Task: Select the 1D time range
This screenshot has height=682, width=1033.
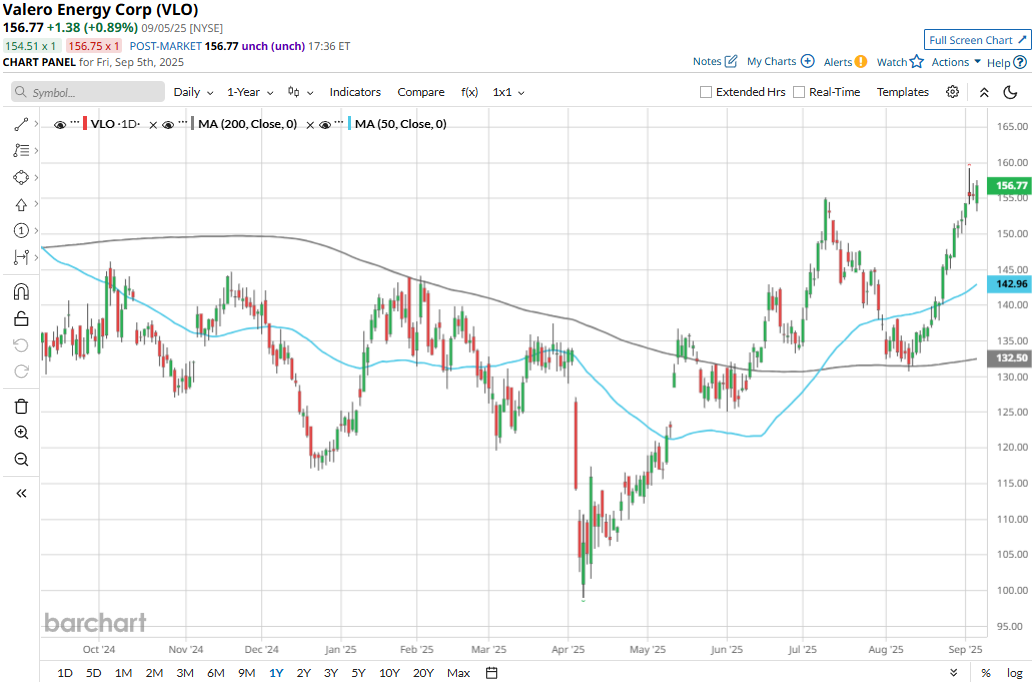Action: (65, 673)
